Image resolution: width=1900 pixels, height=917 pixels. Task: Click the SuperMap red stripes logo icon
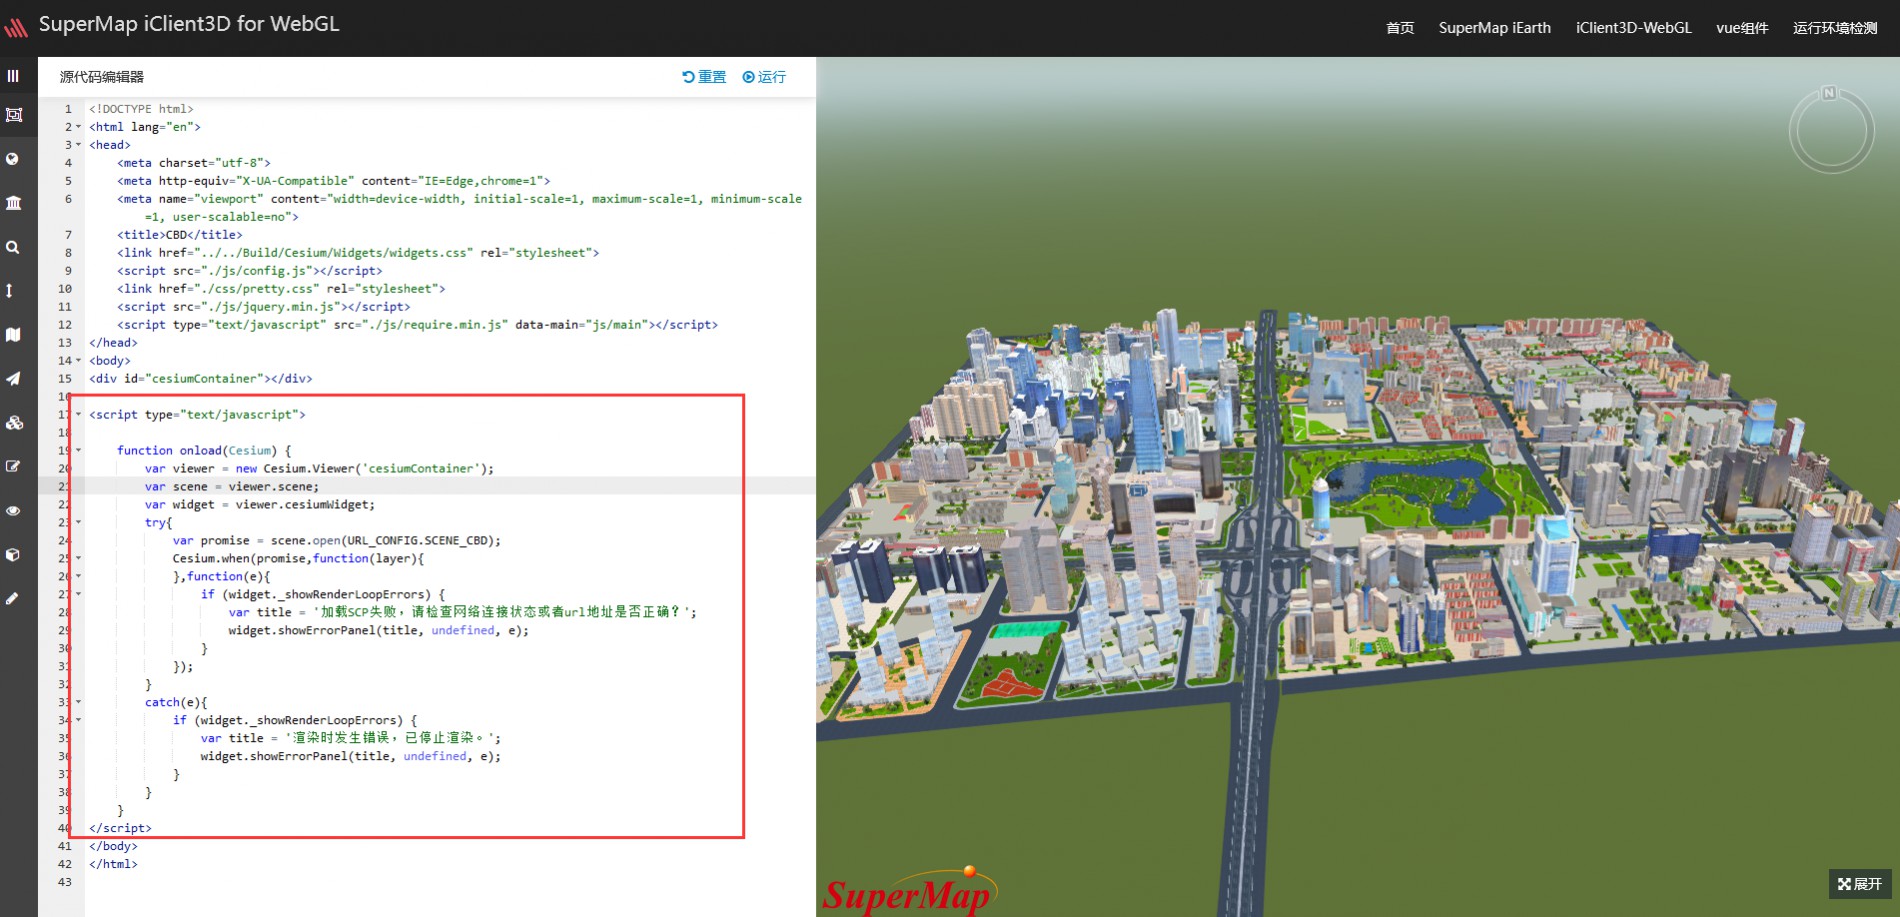(x=16, y=27)
